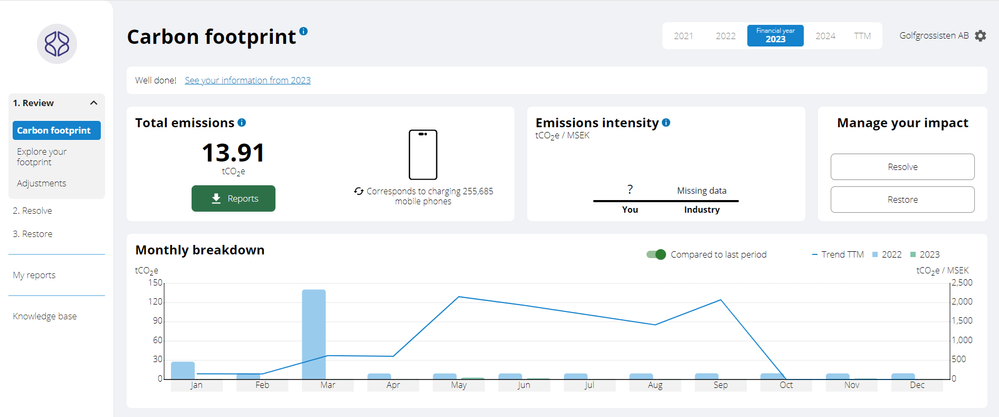Click the refresh icon beside phone comparison
Viewport: 999px width, 417px height.
point(359,190)
